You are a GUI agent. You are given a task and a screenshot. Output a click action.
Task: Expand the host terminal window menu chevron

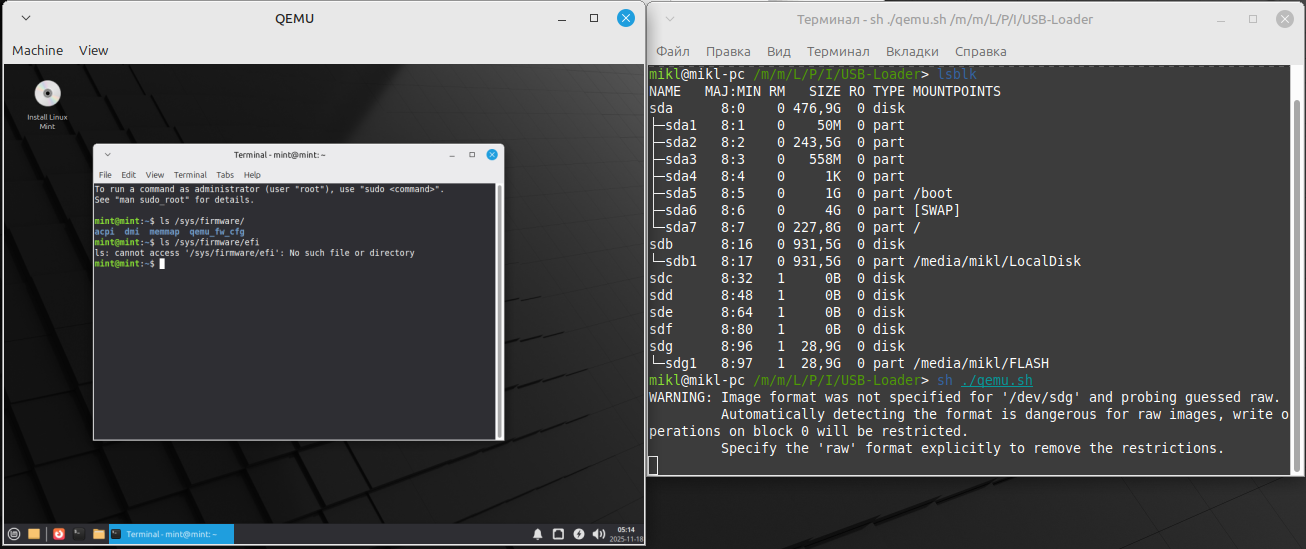(669, 19)
